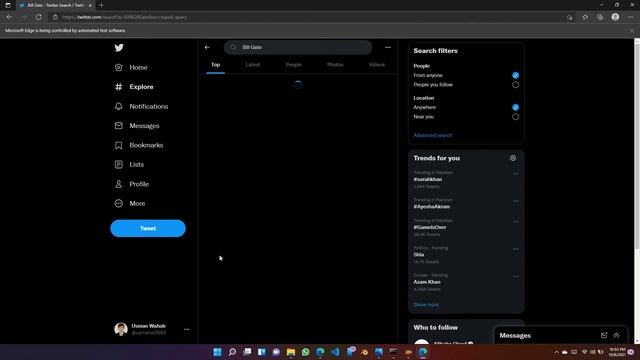This screenshot has width=640, height=360.
Task: Select the People you follow option
Action: coord(516,85)
